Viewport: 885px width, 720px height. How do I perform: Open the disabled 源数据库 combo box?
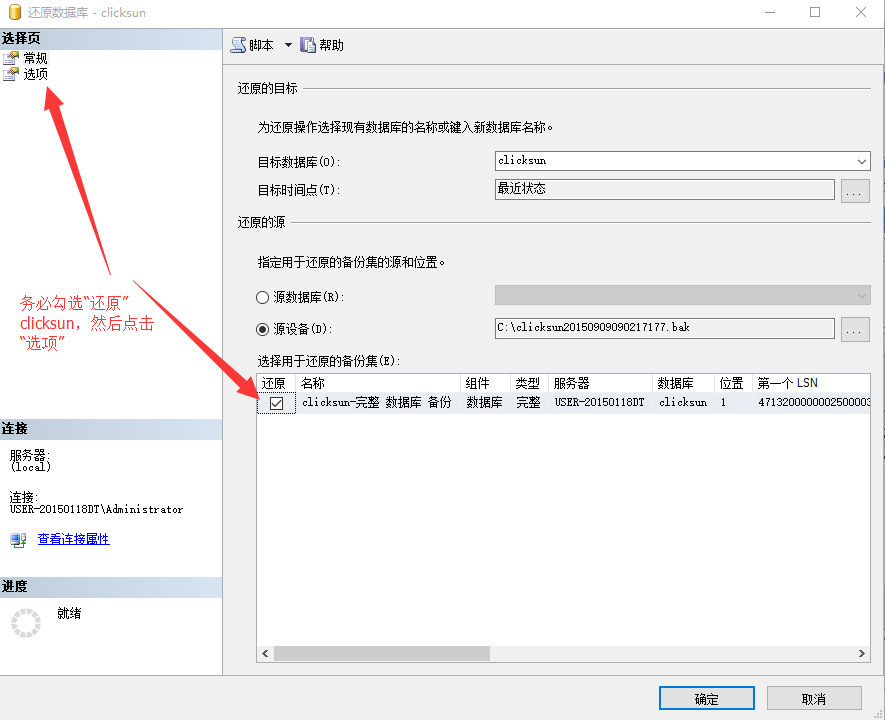[682, 296]
